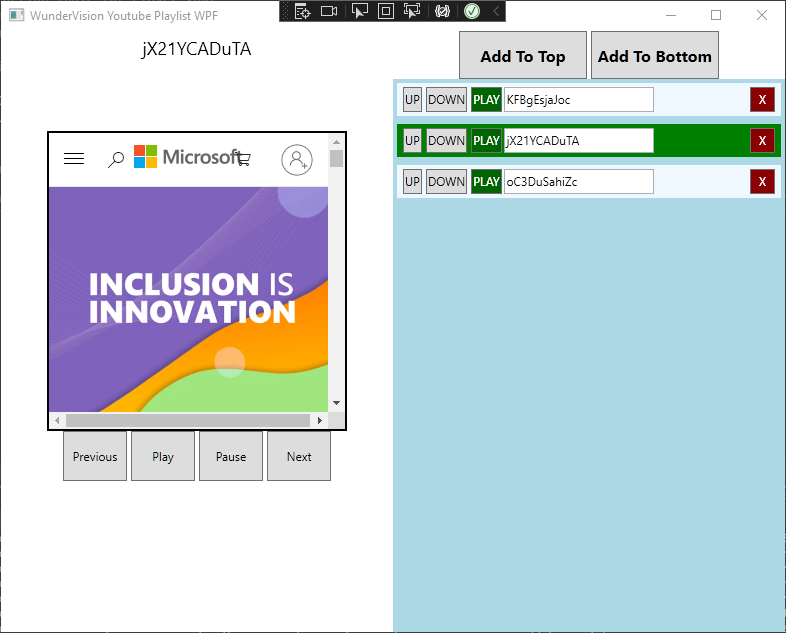Click the browser's horizontal scrollbar left arrow

point(57,420)
